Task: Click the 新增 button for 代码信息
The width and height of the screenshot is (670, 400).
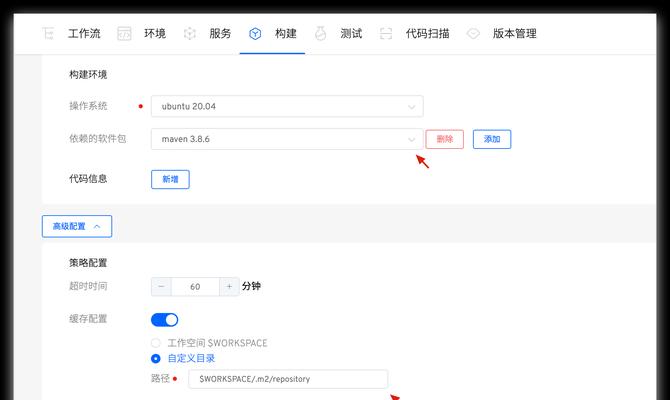Action: click(x=170, y=179)
